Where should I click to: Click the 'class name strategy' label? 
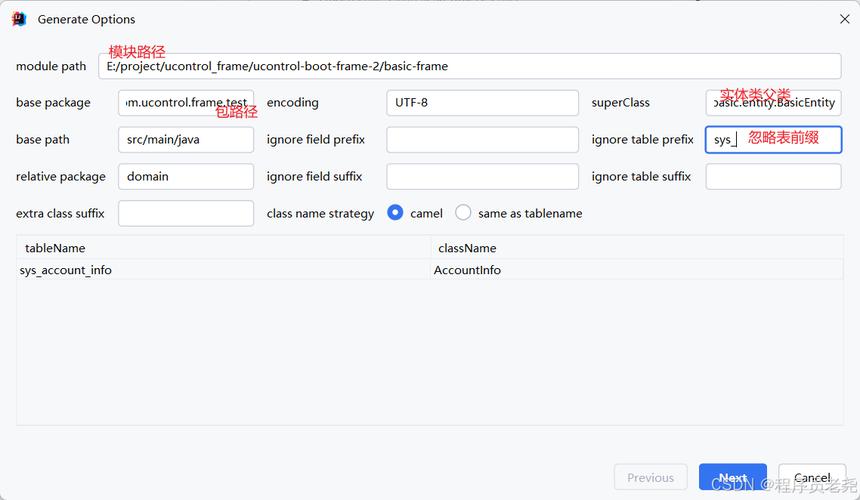(320, 213)
